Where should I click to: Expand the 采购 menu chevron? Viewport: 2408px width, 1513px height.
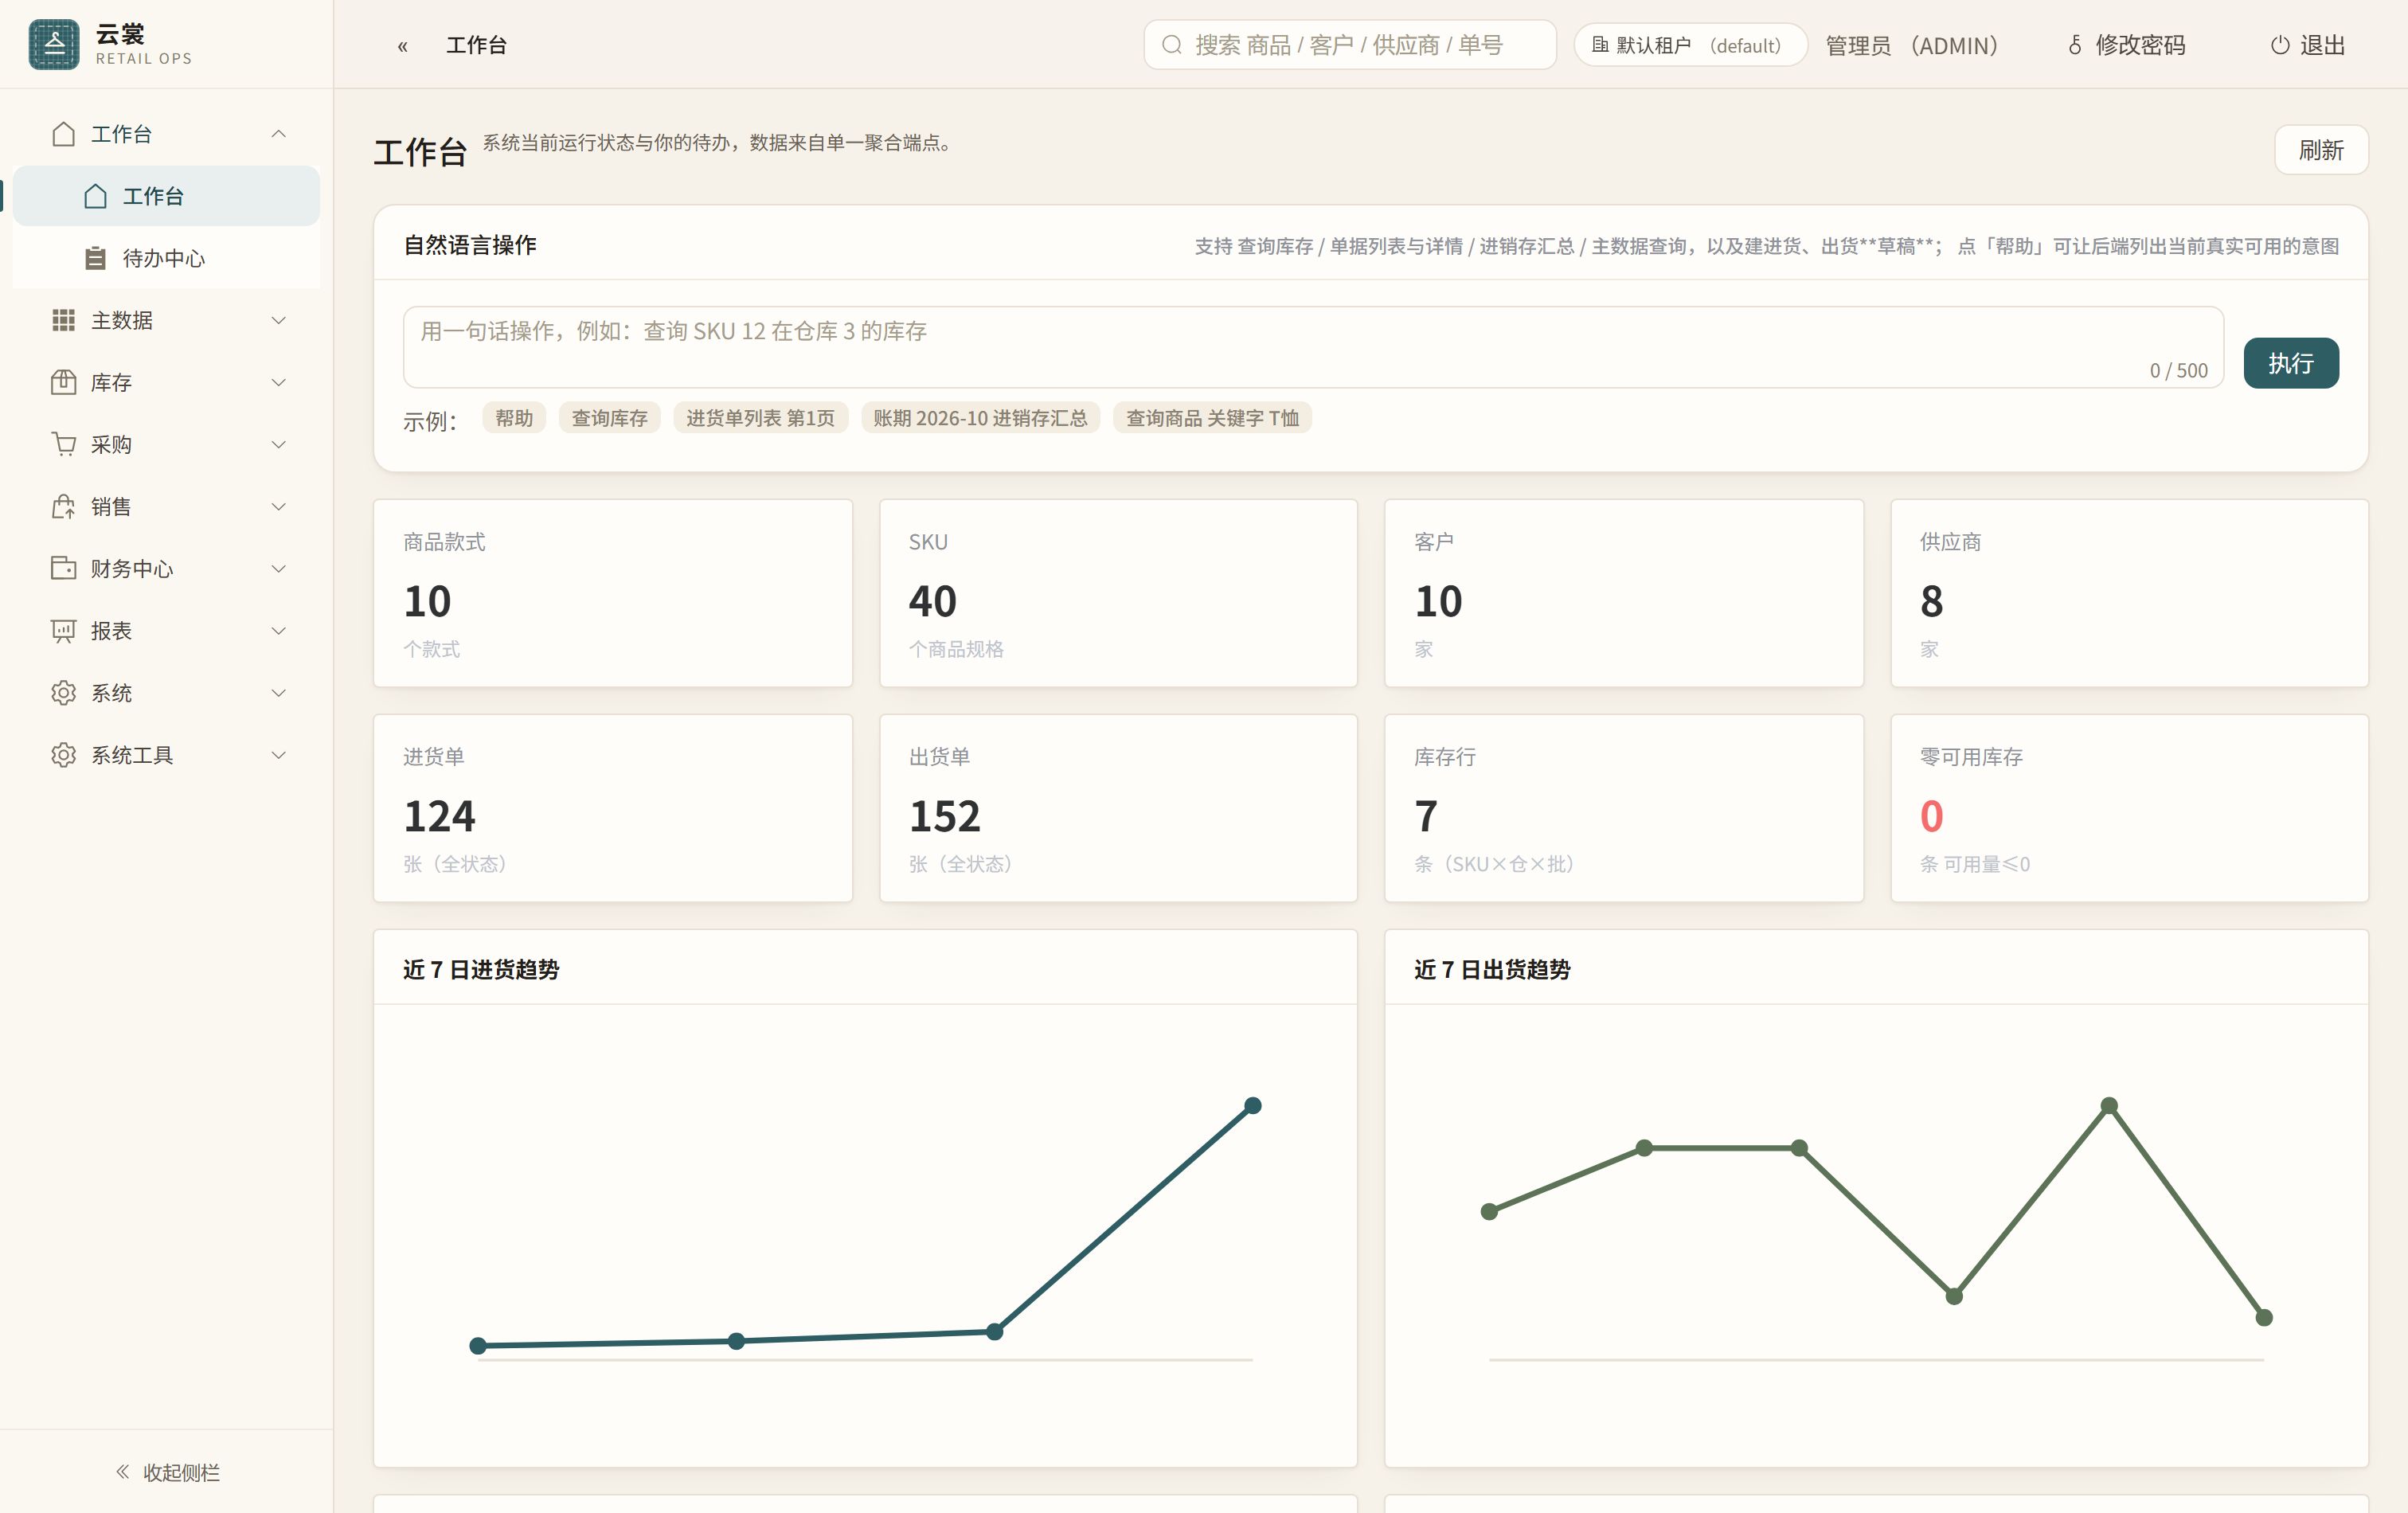279,444
